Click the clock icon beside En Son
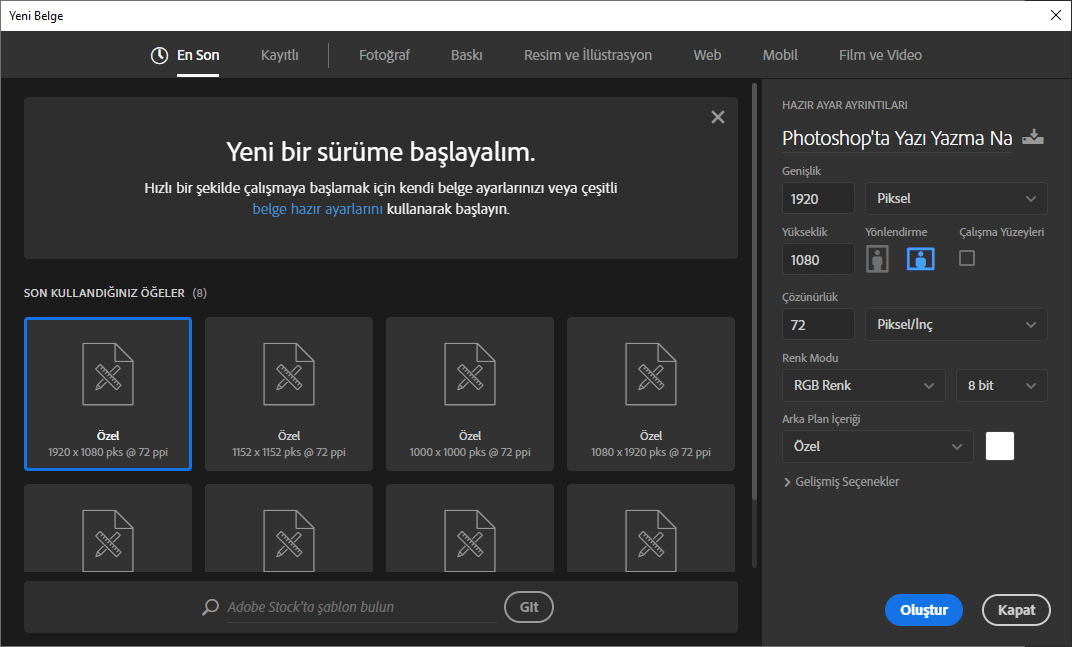Image resolution: width=1072 pixels, height=647 pixels. pyautogui.click(x=159, y=55)
